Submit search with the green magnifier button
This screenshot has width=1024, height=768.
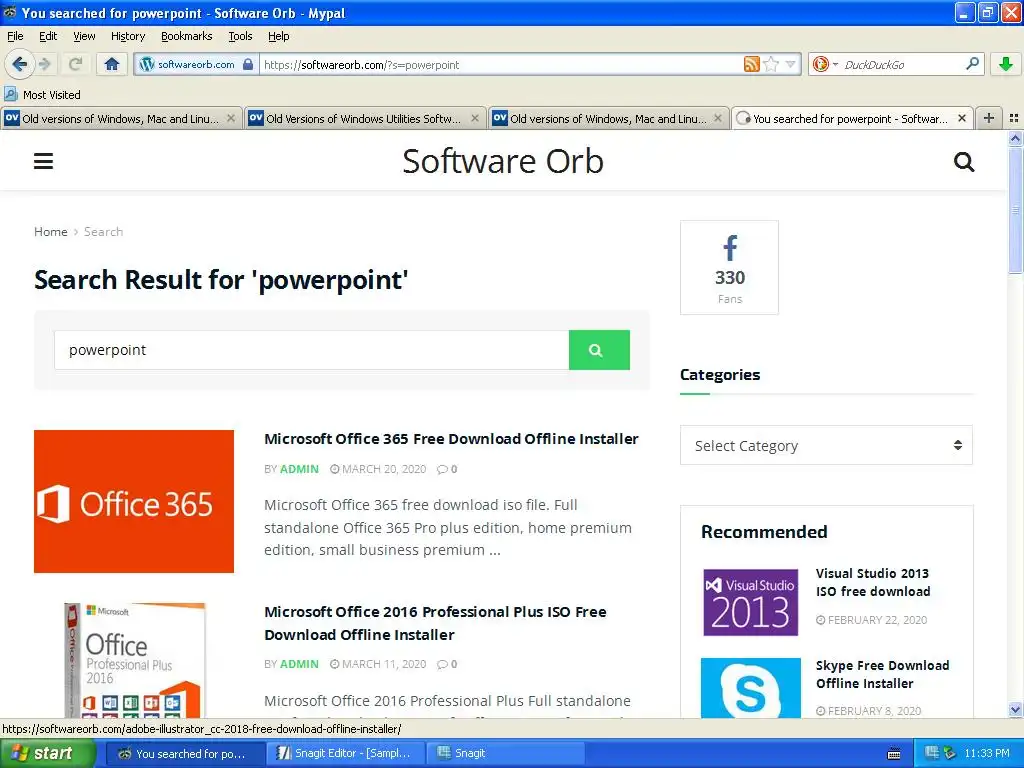pyautogui.click(x=599, y=350)
